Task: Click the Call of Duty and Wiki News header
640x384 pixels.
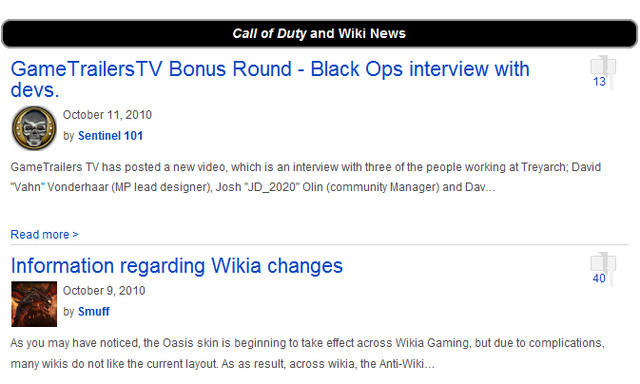Action: click(319, 33)
